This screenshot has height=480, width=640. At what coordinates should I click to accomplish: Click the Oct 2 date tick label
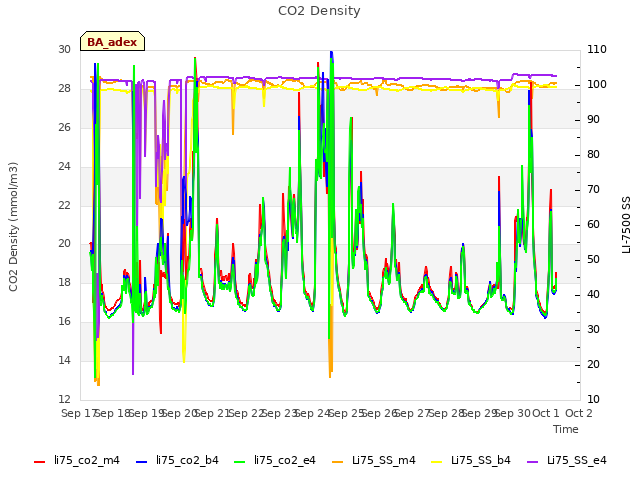[579, 413]
